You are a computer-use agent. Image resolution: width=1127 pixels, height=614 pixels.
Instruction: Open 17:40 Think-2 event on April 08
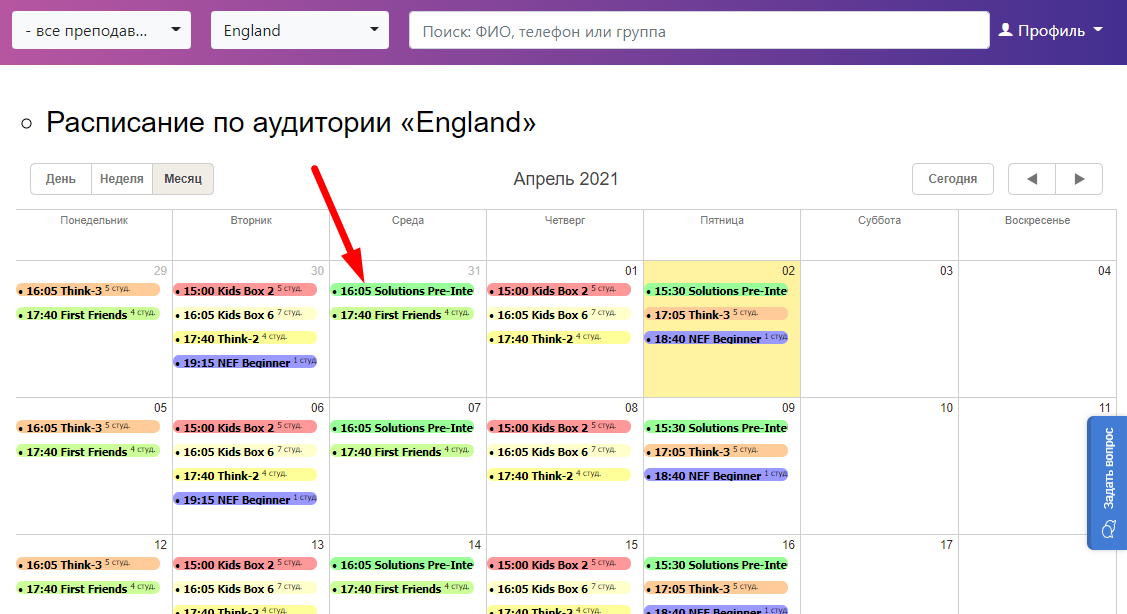[559, 475]
